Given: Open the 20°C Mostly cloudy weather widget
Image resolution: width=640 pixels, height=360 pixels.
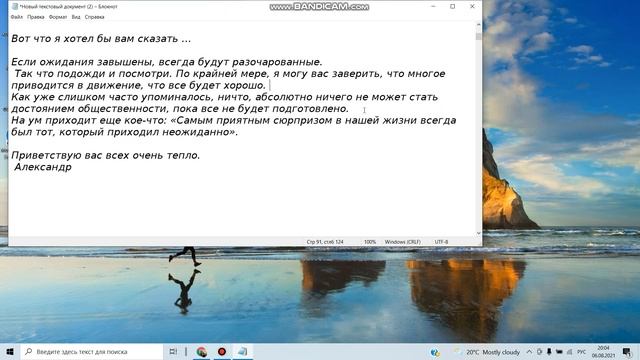Looking at the screenshot, I should pos(488,352).
